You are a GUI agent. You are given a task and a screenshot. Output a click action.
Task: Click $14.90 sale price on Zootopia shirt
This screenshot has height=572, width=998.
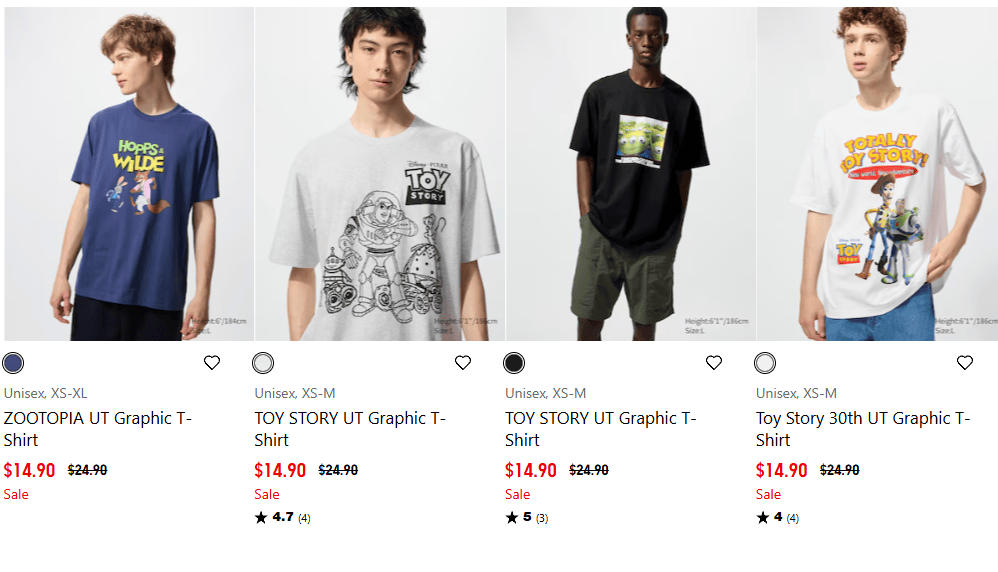[x=29, y=470]
